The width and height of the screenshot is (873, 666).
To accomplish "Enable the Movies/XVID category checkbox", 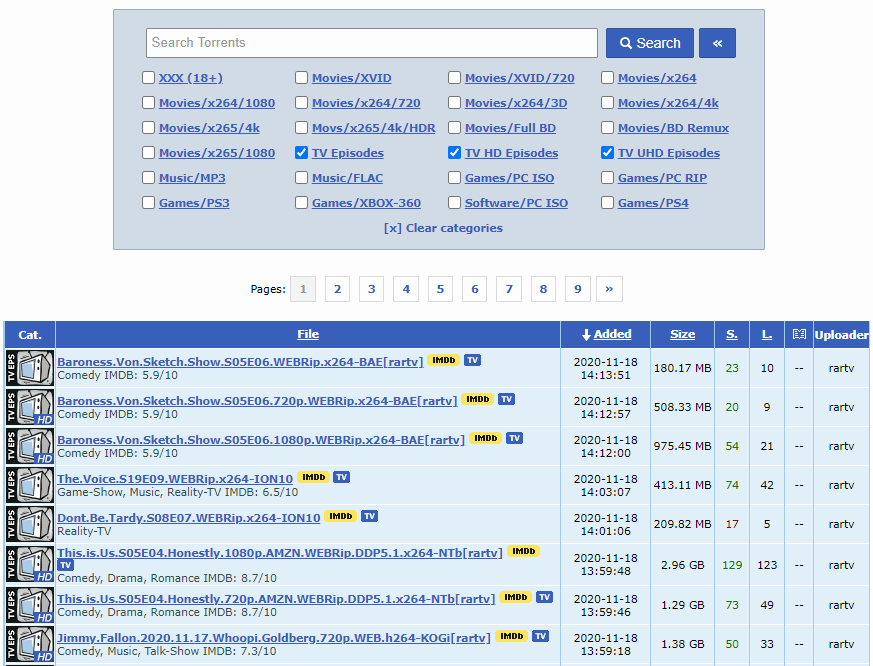I will [x=301, y=77].
